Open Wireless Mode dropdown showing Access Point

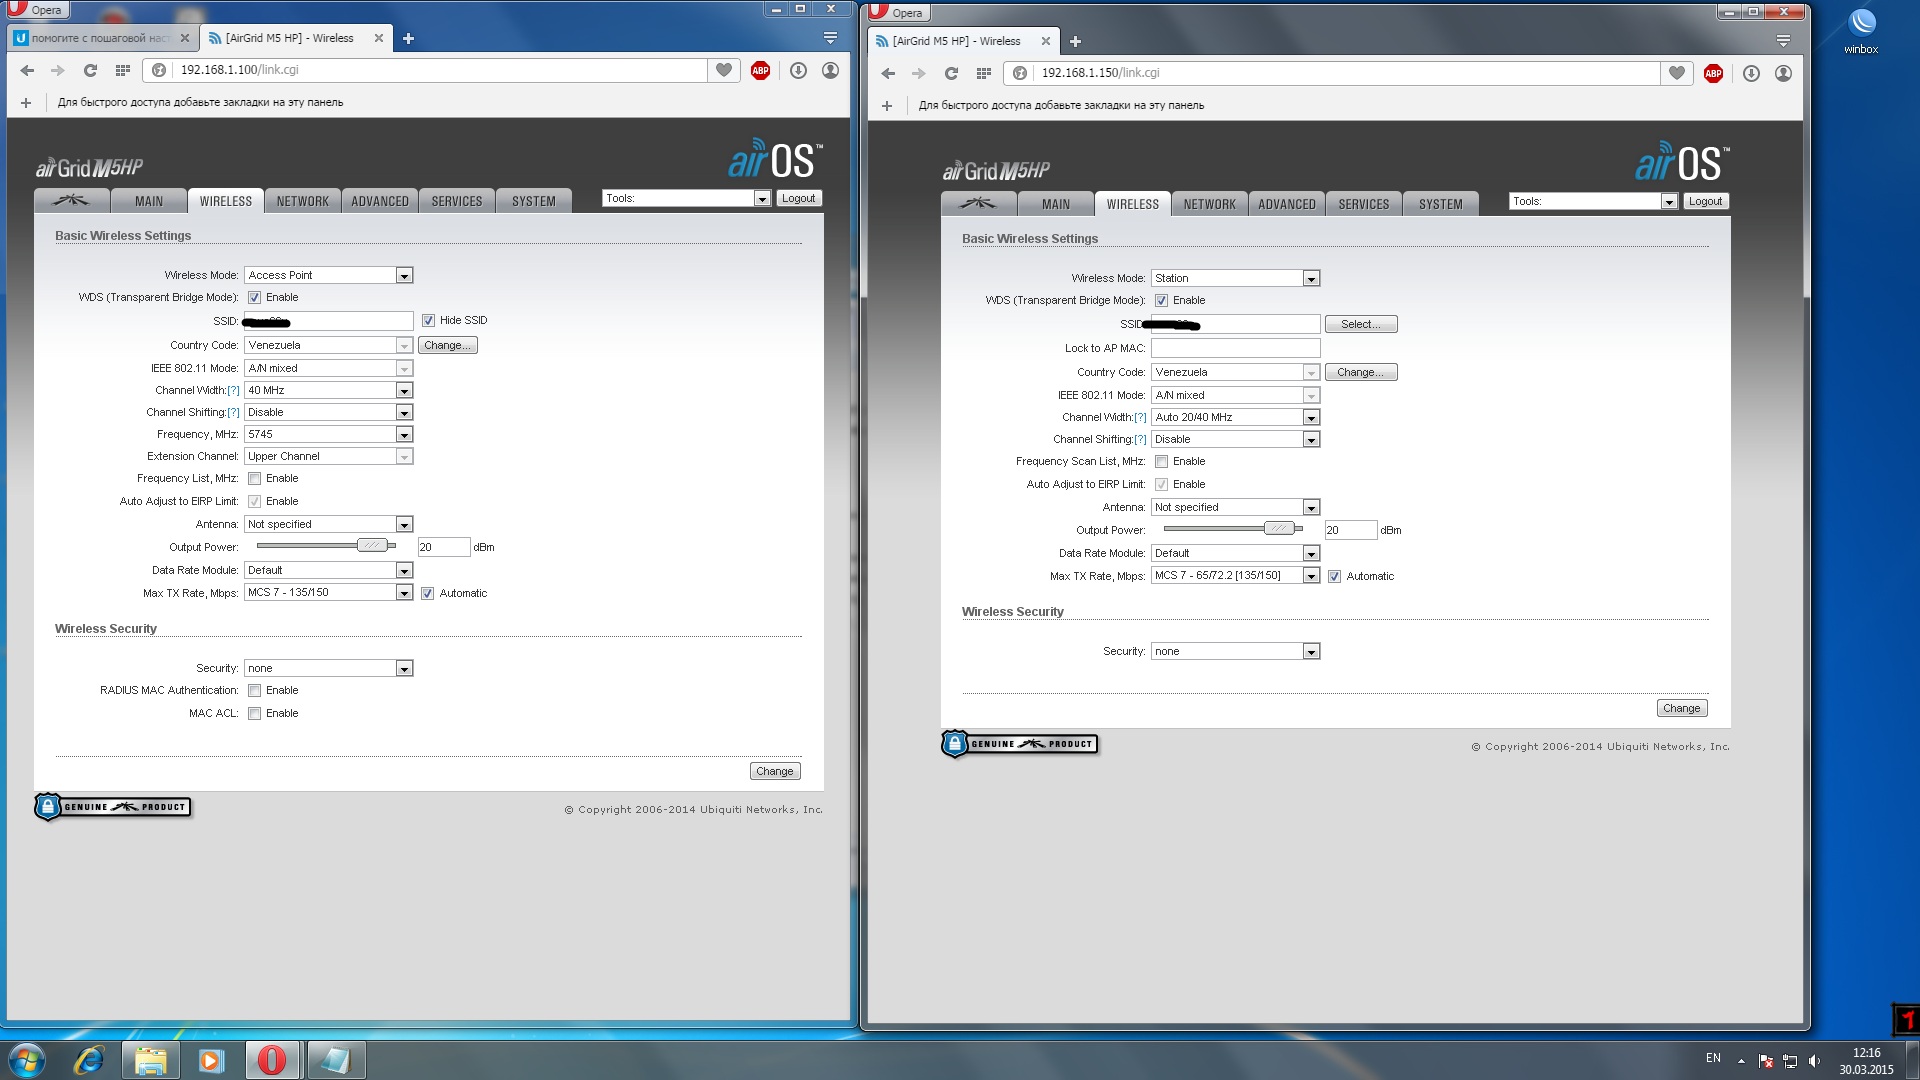(328, 275)
